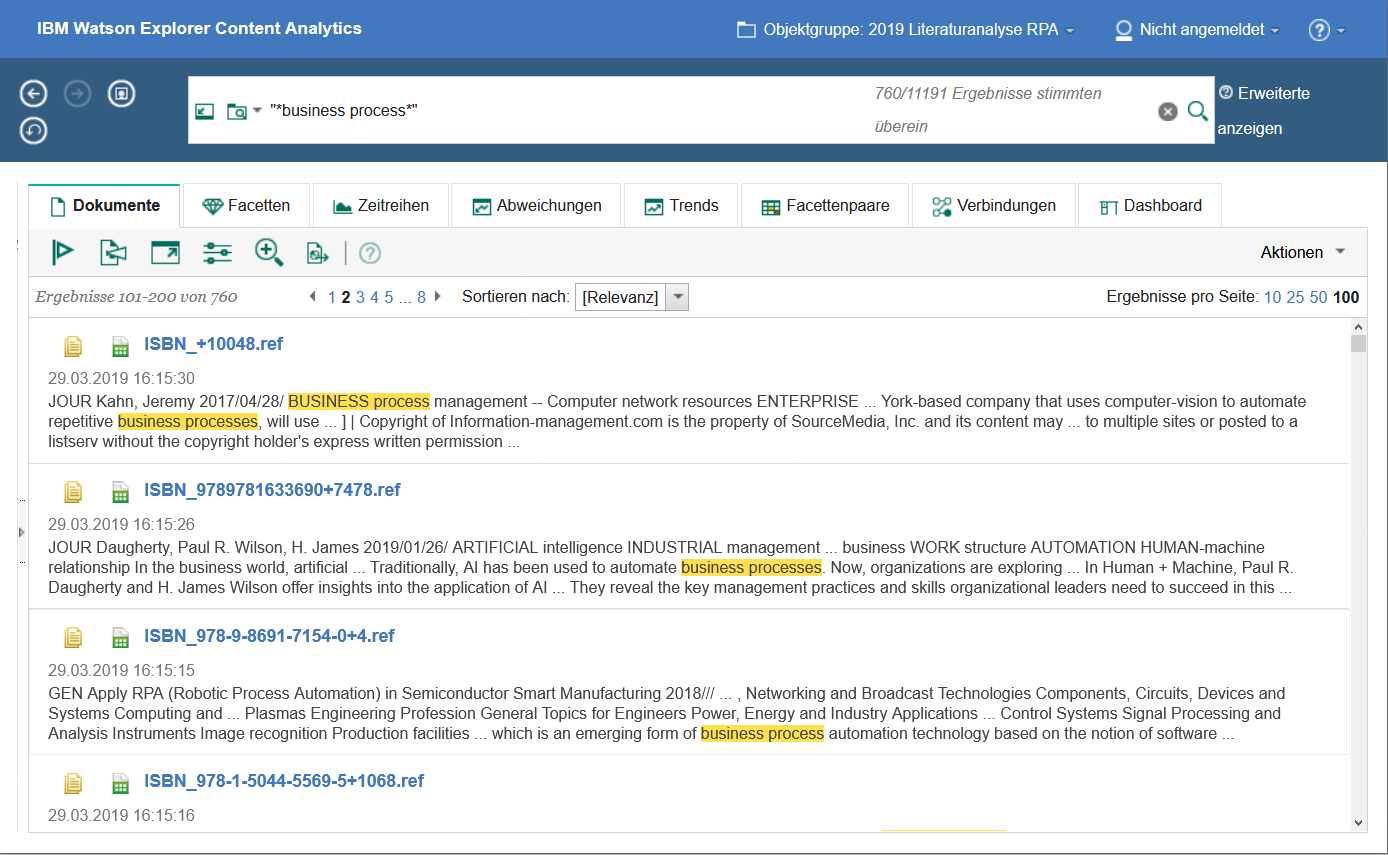The image size is (1388, 855).
Task: Click the results list scrollbar down arrow
Action: 1358,822
